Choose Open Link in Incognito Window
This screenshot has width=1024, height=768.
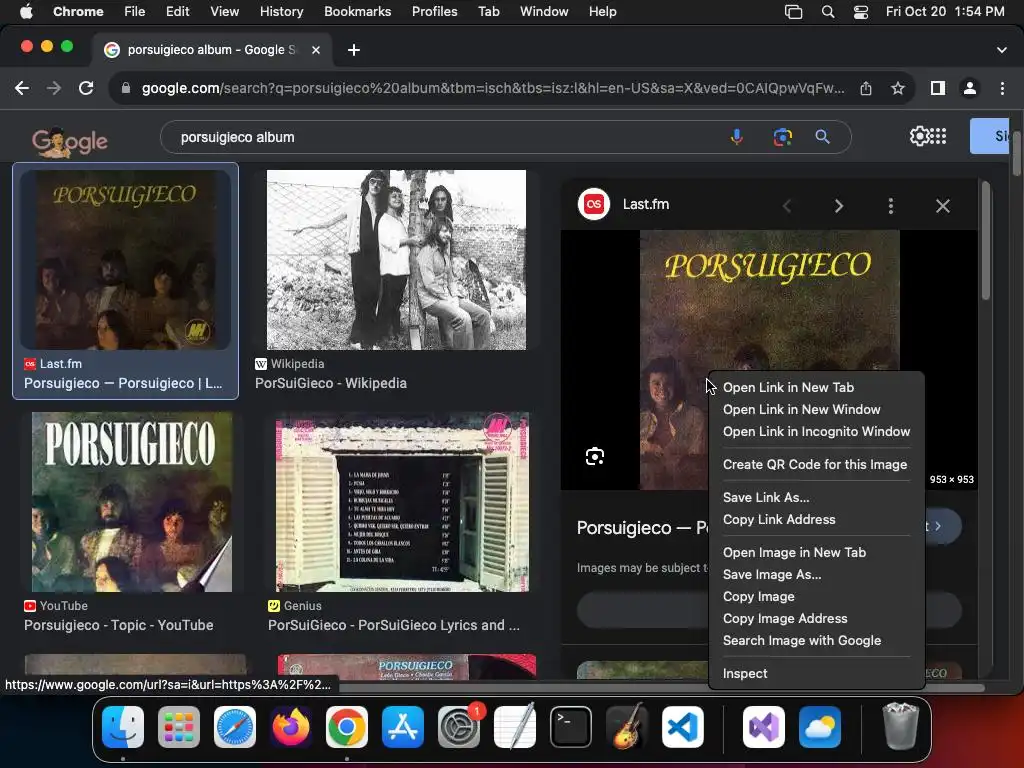(816, 432)
